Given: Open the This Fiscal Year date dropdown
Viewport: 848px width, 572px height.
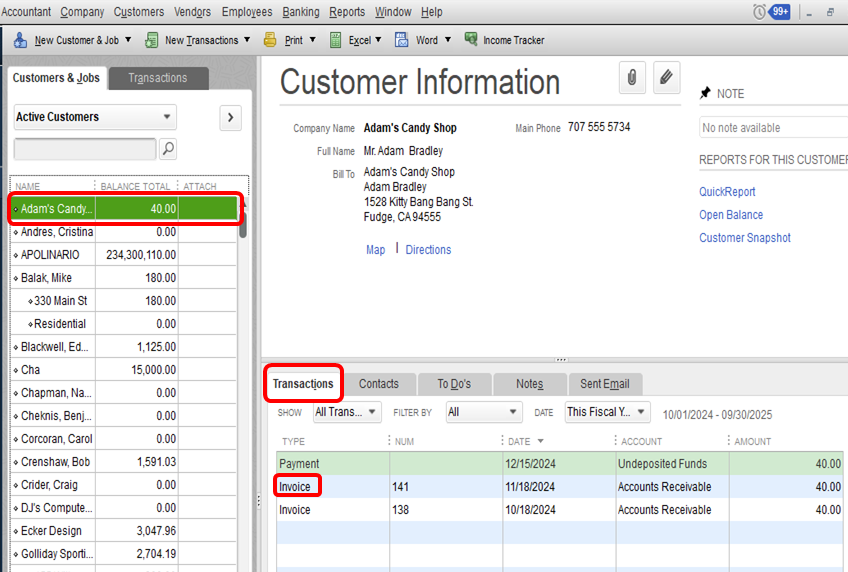Looking at the screenshot, I should click(606, 412).
